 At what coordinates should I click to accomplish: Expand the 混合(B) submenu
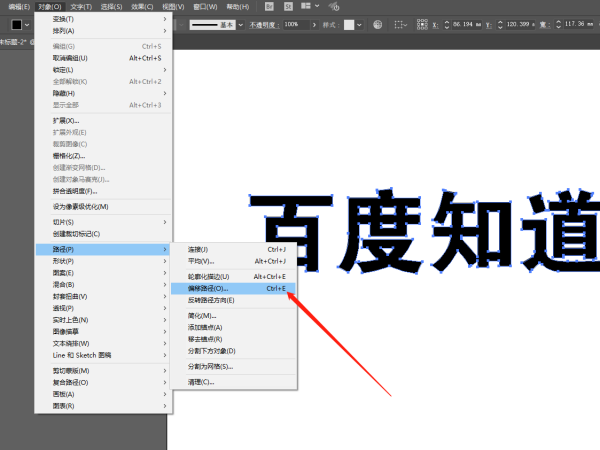click(103, 285)
